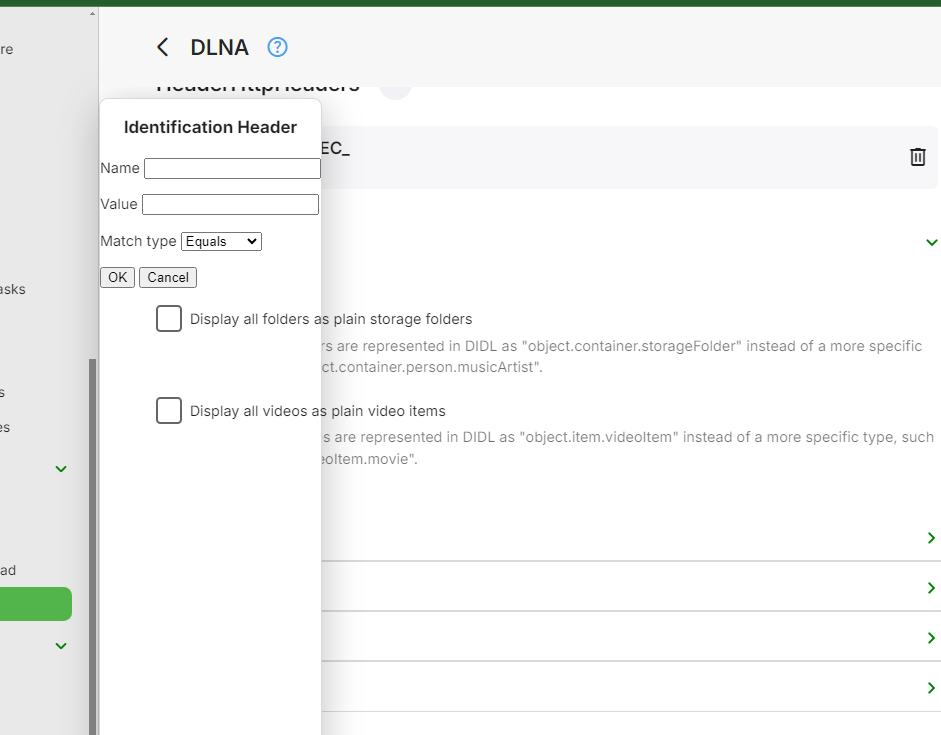This screenshot has width=941, height=735.
Task: Click the back arrow beside DLNA
Action: click(163, 47)
